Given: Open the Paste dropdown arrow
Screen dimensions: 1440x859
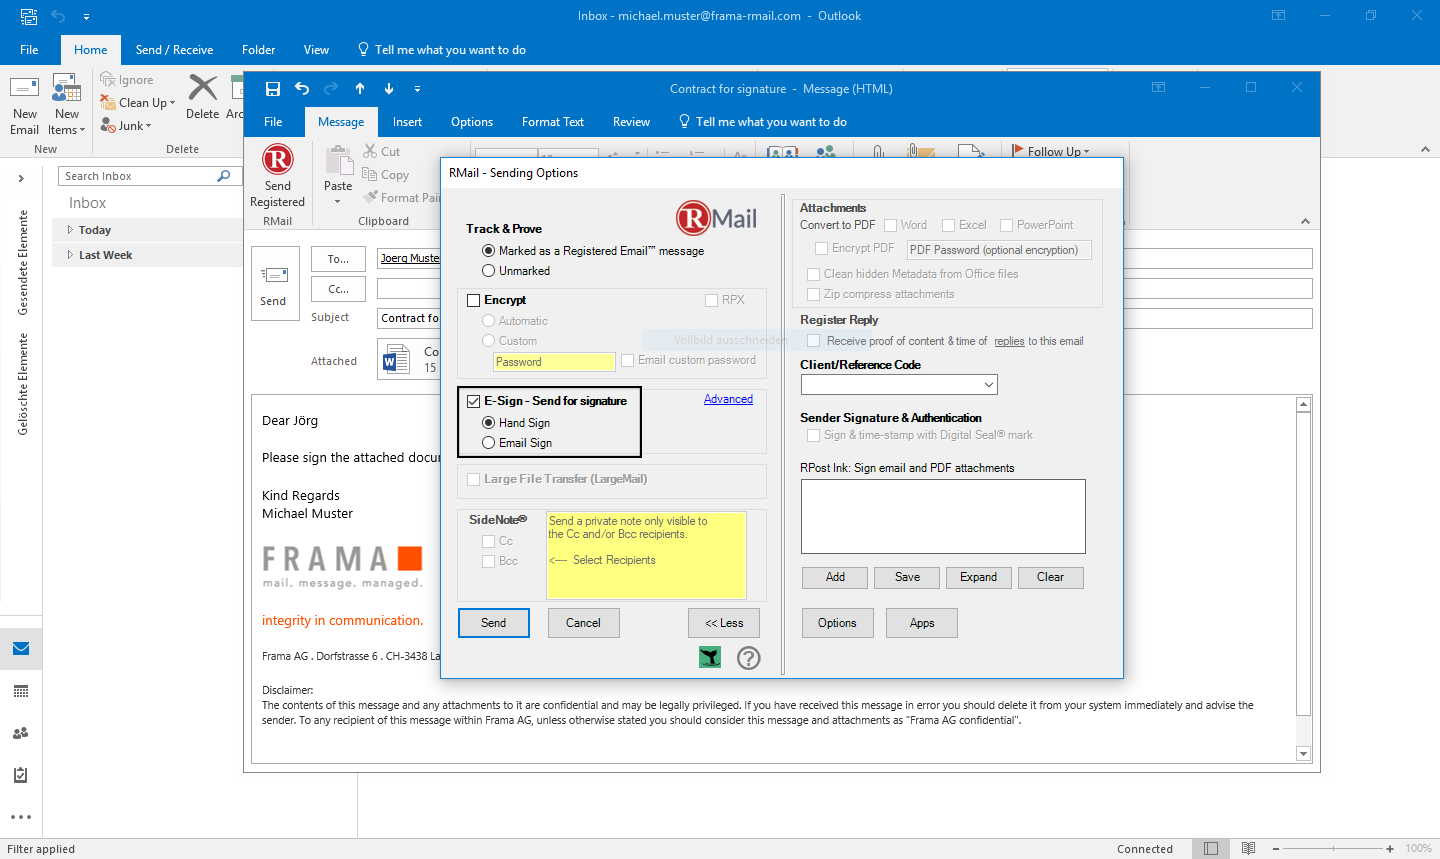Looking at the screenshot, I should 338,201.
